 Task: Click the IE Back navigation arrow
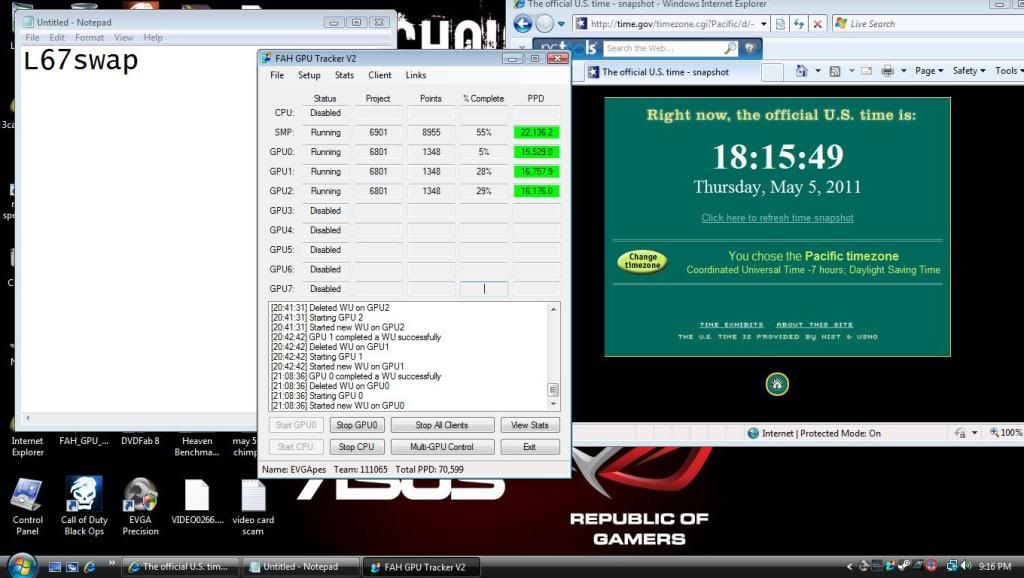click(523, 23)
